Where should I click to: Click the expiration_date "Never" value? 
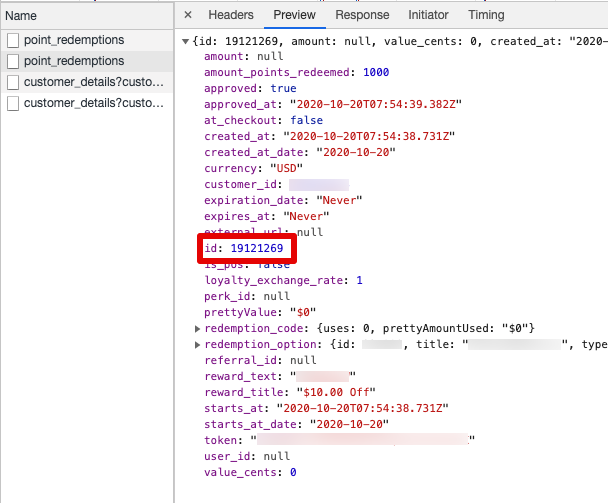point(339,200)
